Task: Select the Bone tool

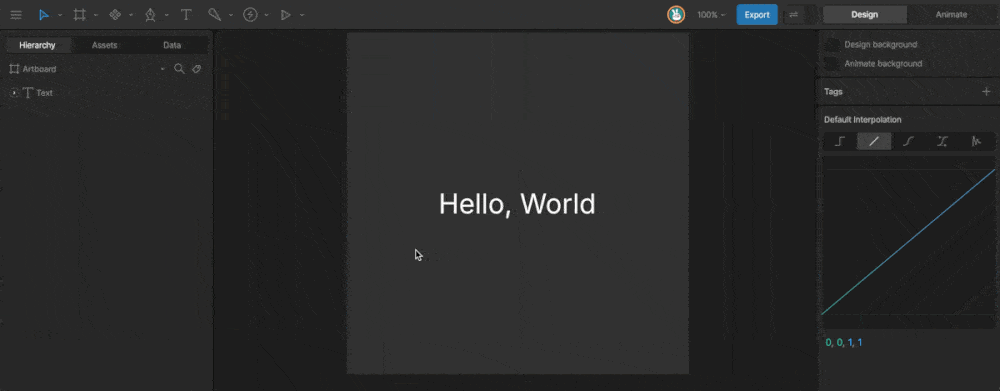Action: (x=214, y=15)
